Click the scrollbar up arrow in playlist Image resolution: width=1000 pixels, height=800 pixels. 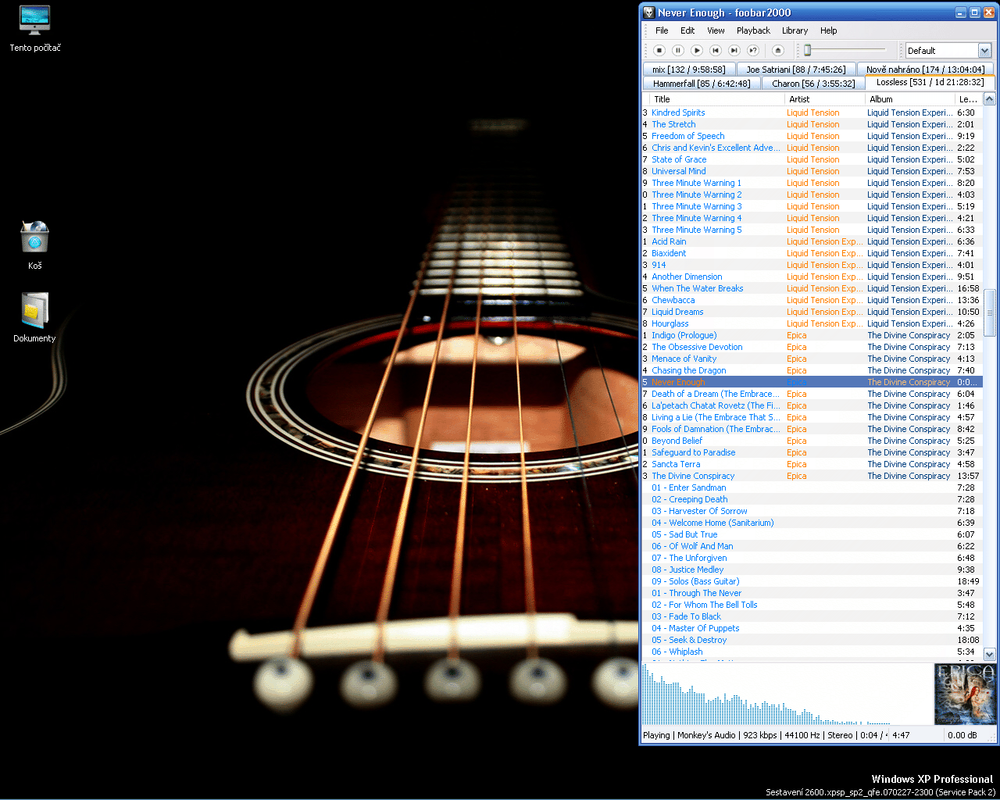[989, 99]
